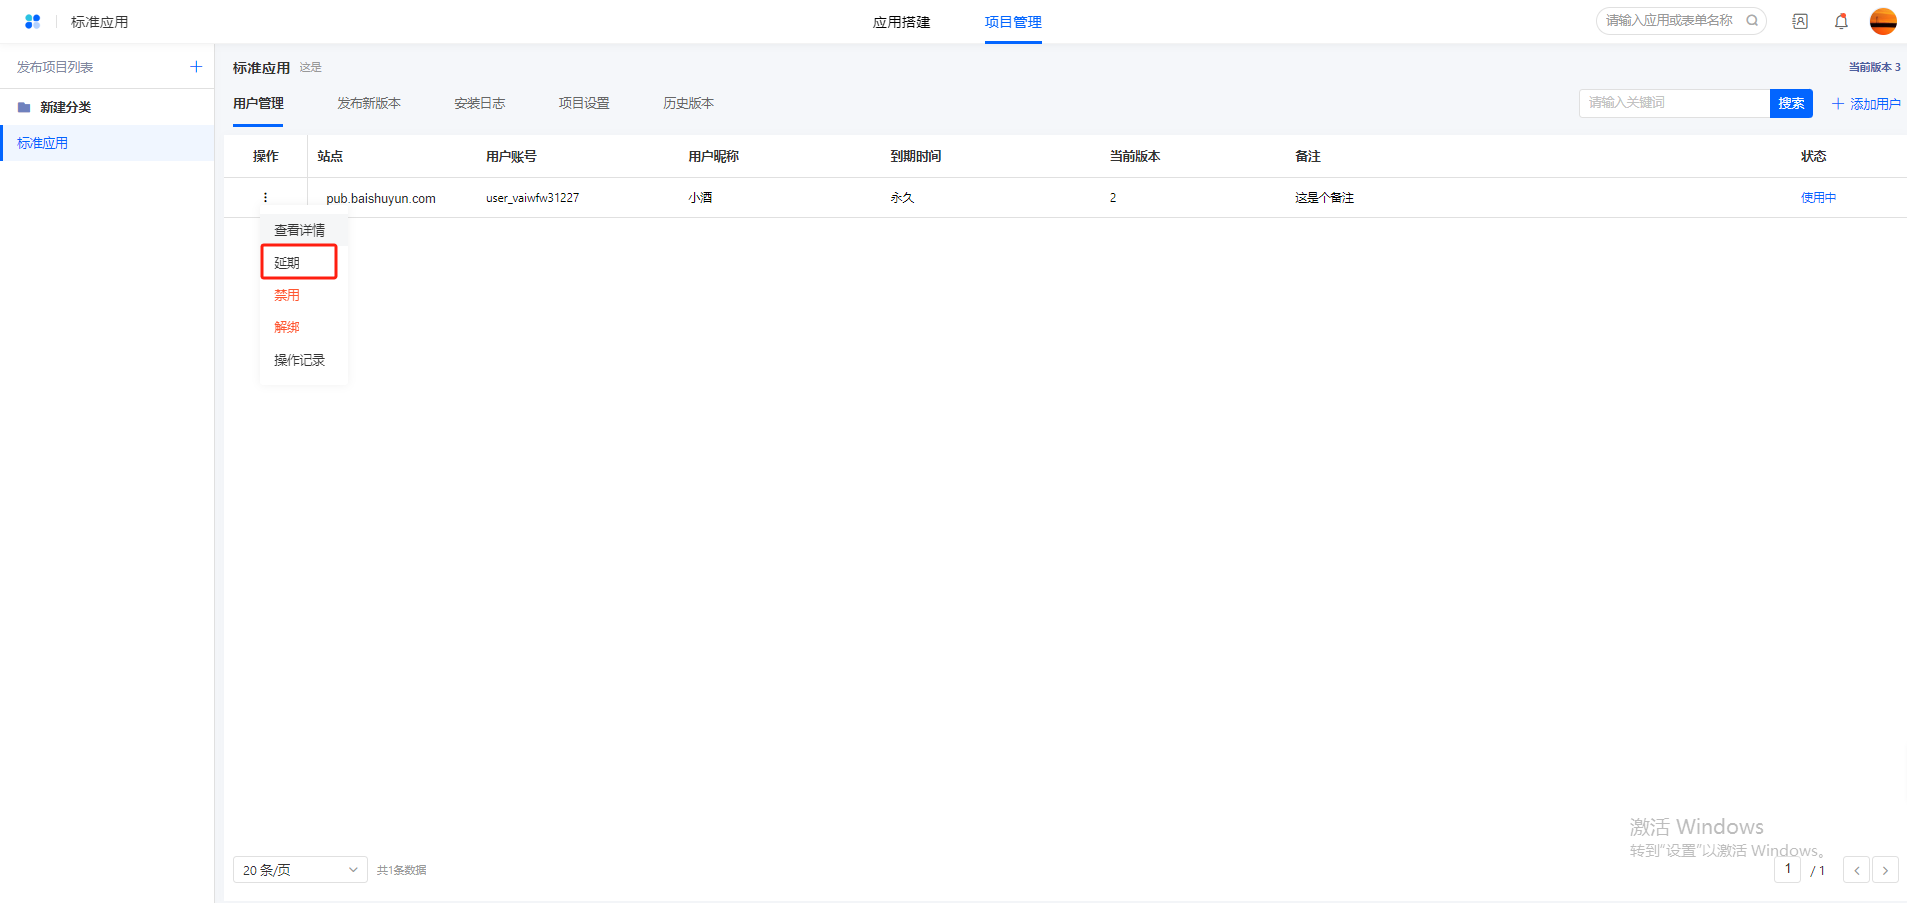Viewport: 1907px width, 903px height.
Task: Click the three-dot action icon in the row
Action: tap(265, 198)
